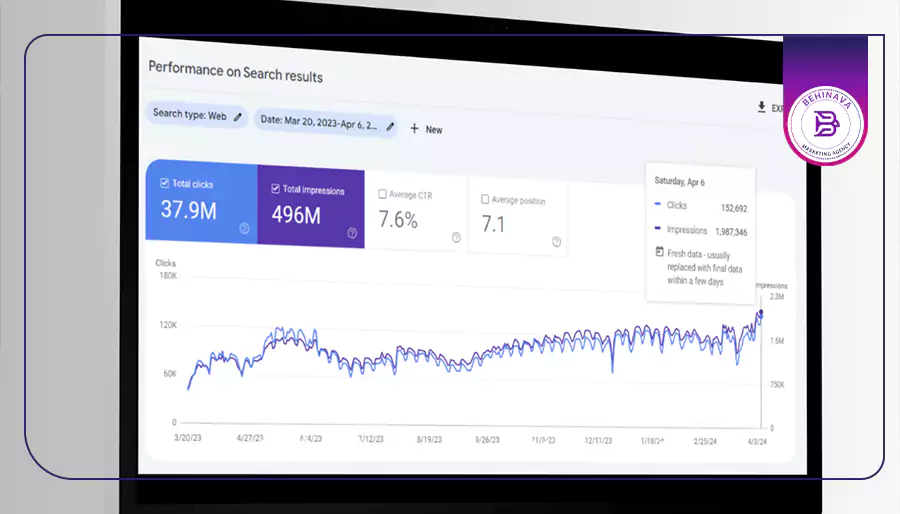
Task: Enable the Average CTR checkbox
Action: pyautogui.click(x=383, y=194)
